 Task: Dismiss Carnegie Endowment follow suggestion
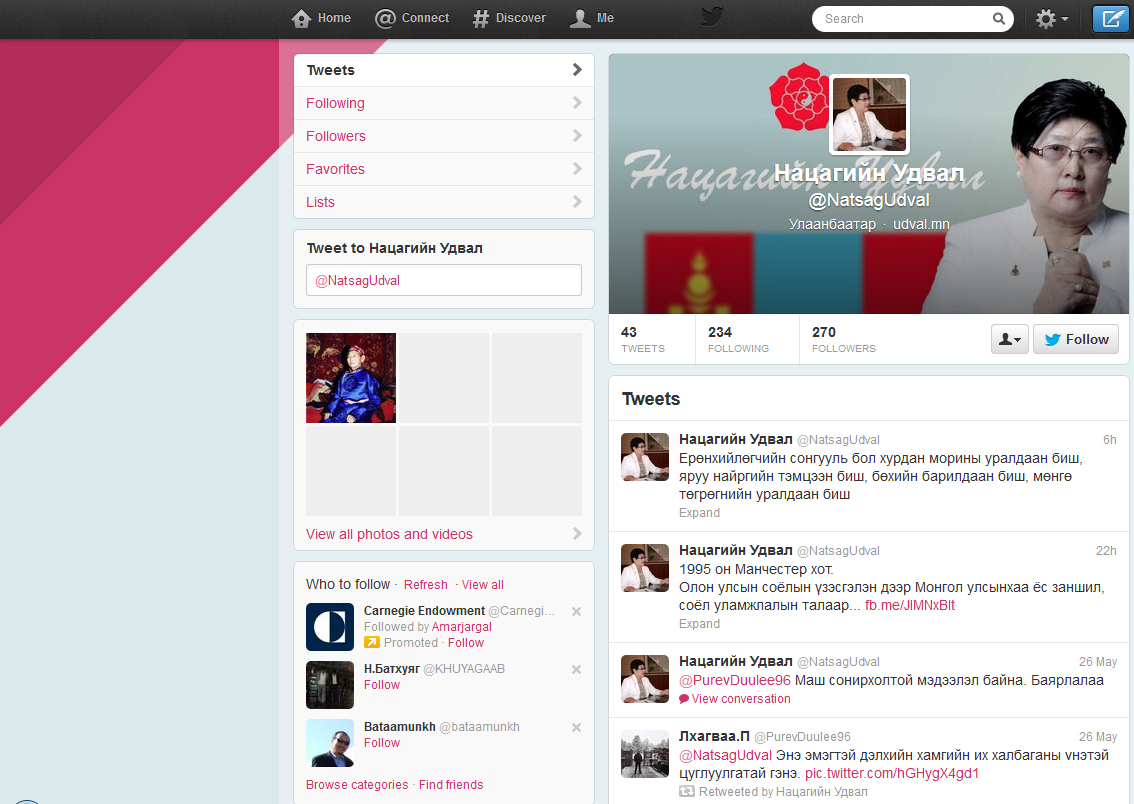coord(576,611)
